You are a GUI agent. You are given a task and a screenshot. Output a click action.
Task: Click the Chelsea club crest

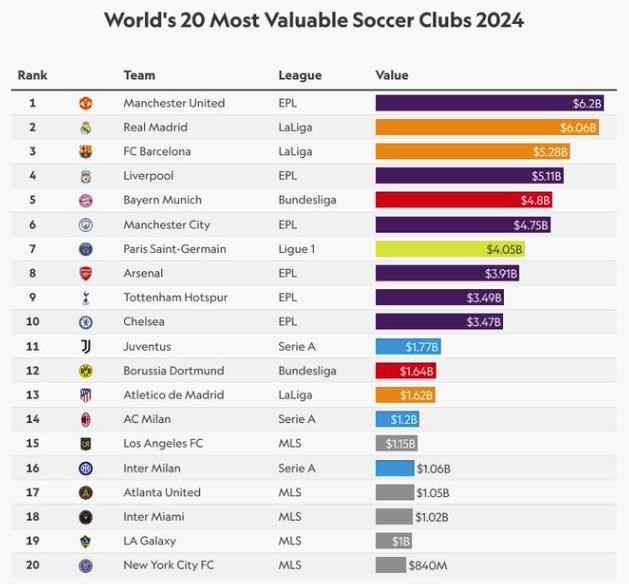coord(86,322)
